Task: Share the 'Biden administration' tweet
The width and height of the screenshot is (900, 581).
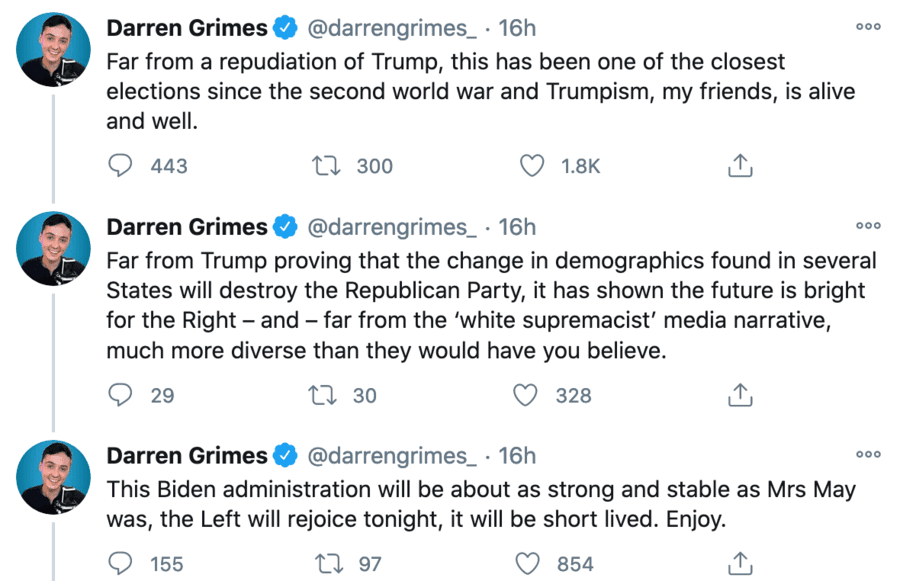Action: pos(739,564)
